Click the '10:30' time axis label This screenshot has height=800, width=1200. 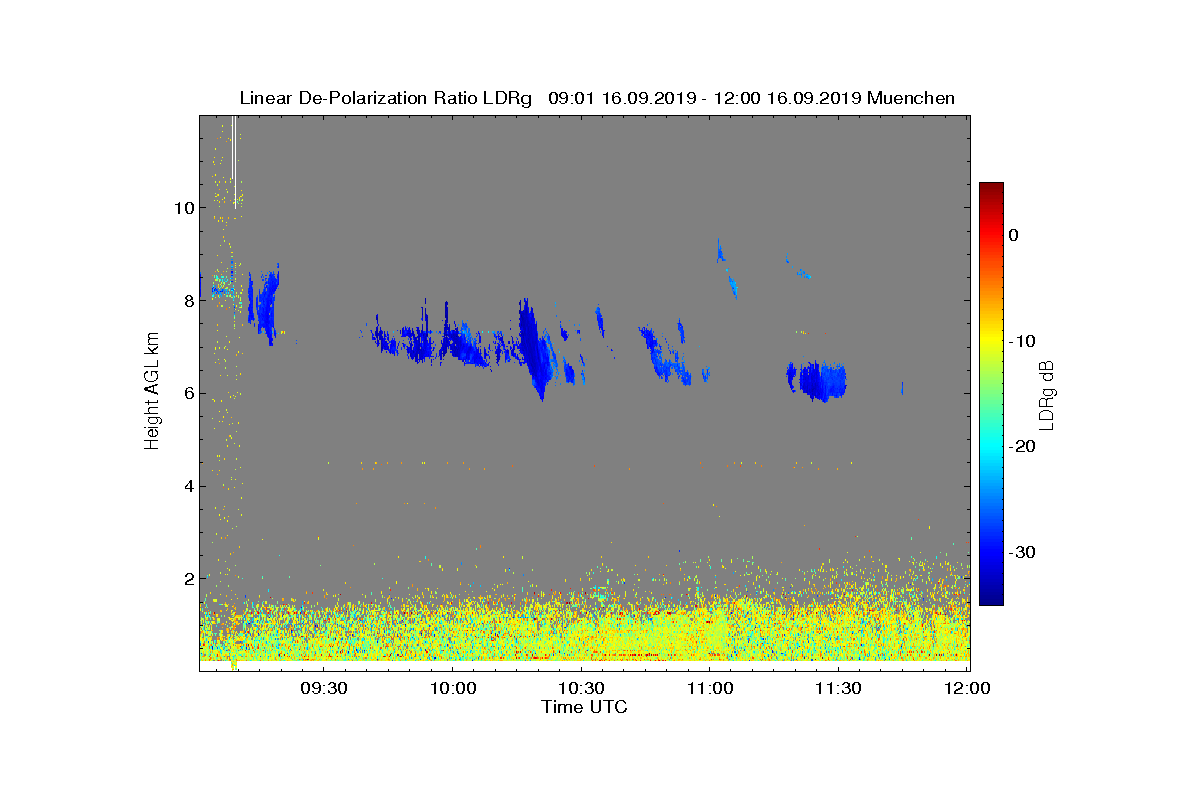tap(581, 688)
